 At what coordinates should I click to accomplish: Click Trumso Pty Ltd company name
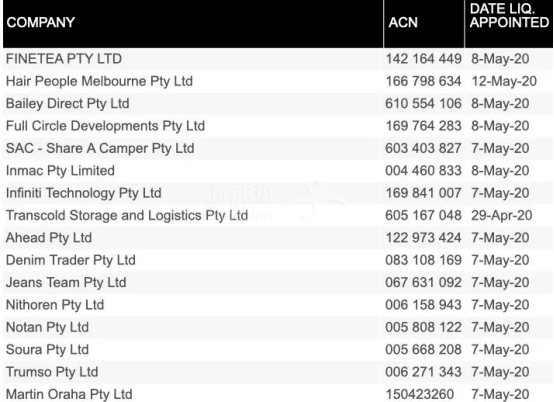(52, 372)
